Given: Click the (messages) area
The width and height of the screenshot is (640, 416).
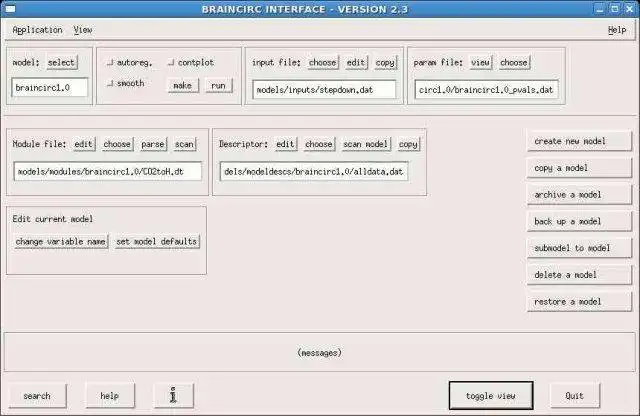Looking at the screenshot, I should click(320, 352).
